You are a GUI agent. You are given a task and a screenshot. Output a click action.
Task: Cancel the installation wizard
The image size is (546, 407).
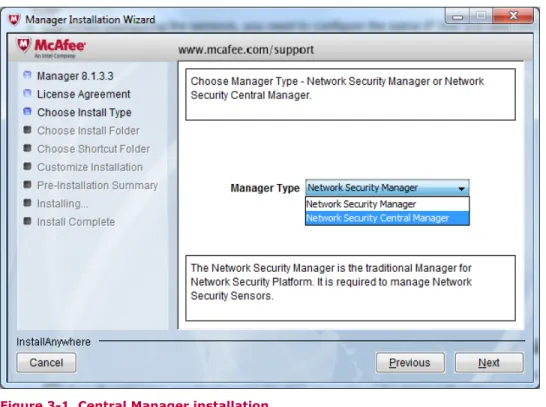(46, 362)
